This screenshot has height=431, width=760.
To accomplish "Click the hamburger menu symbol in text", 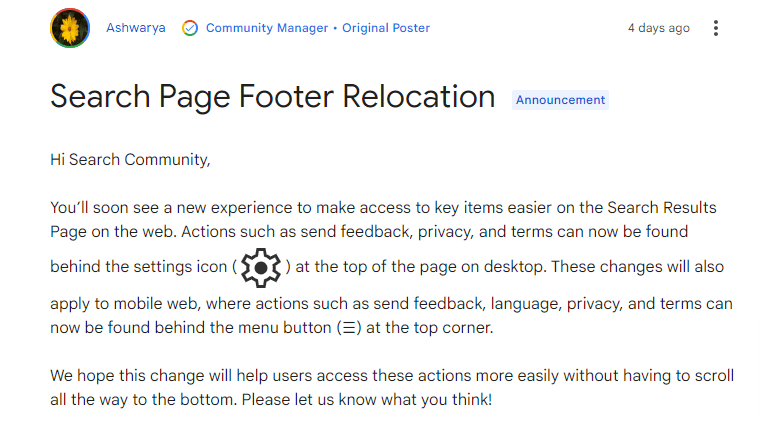I will [349, 328].
